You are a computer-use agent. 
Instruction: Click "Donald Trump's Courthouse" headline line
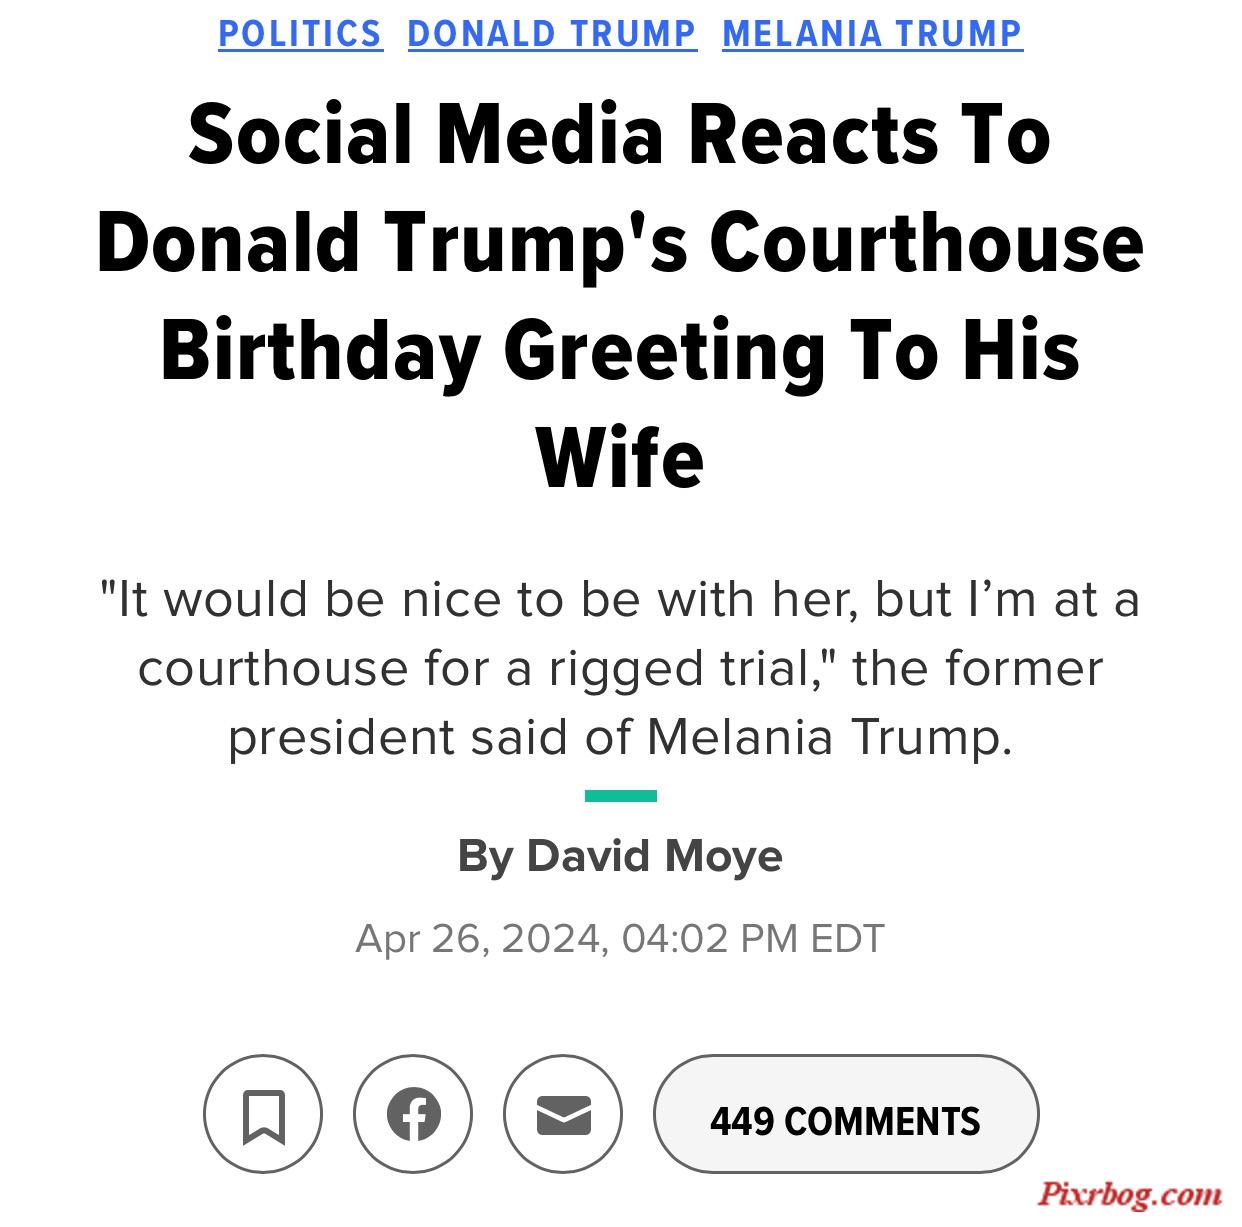click(620, 242)
